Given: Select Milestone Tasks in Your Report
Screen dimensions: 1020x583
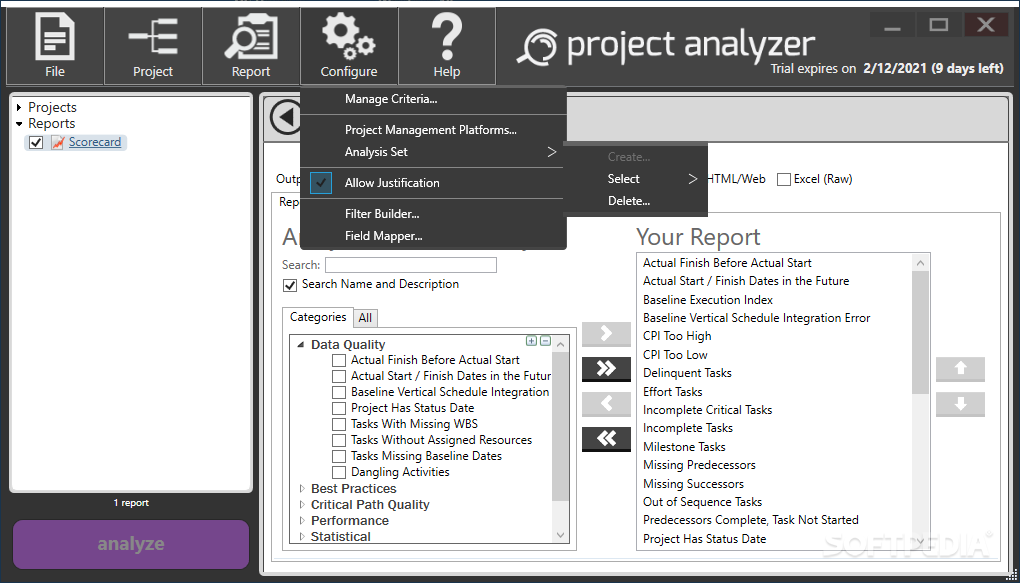Looking at the screenshot, I should 684,446.
